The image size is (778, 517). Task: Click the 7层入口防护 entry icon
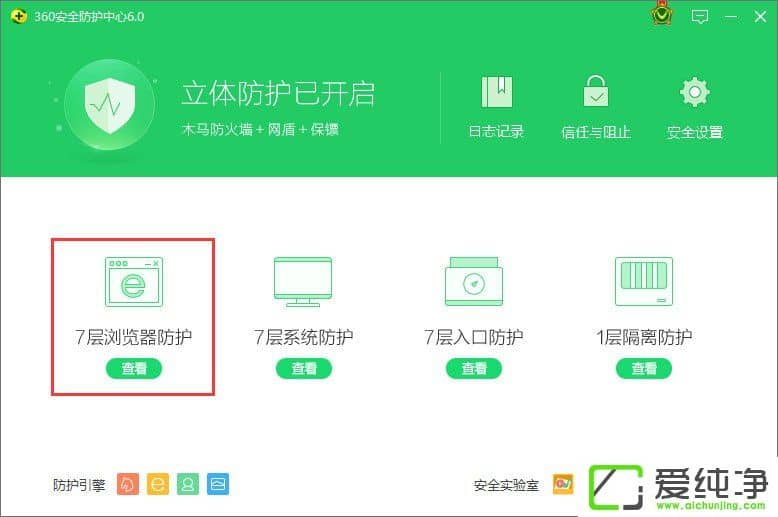[x=473, y=283]
